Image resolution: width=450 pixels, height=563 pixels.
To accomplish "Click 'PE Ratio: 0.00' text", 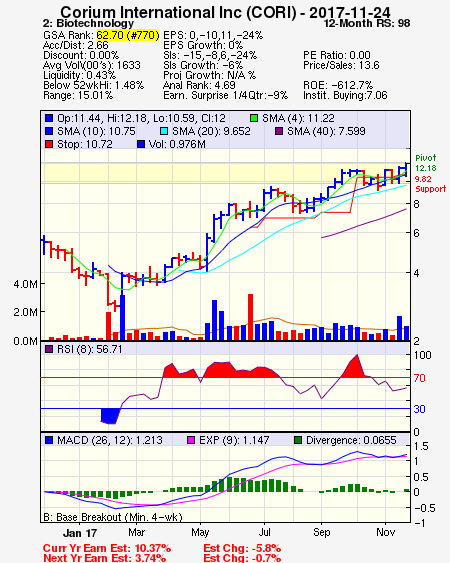I will click(x=337, y=55).
